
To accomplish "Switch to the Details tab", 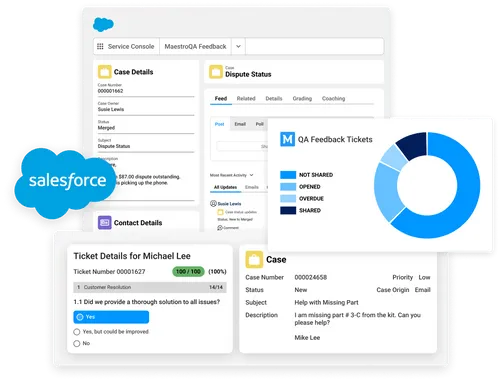I will tap(274, 98).
